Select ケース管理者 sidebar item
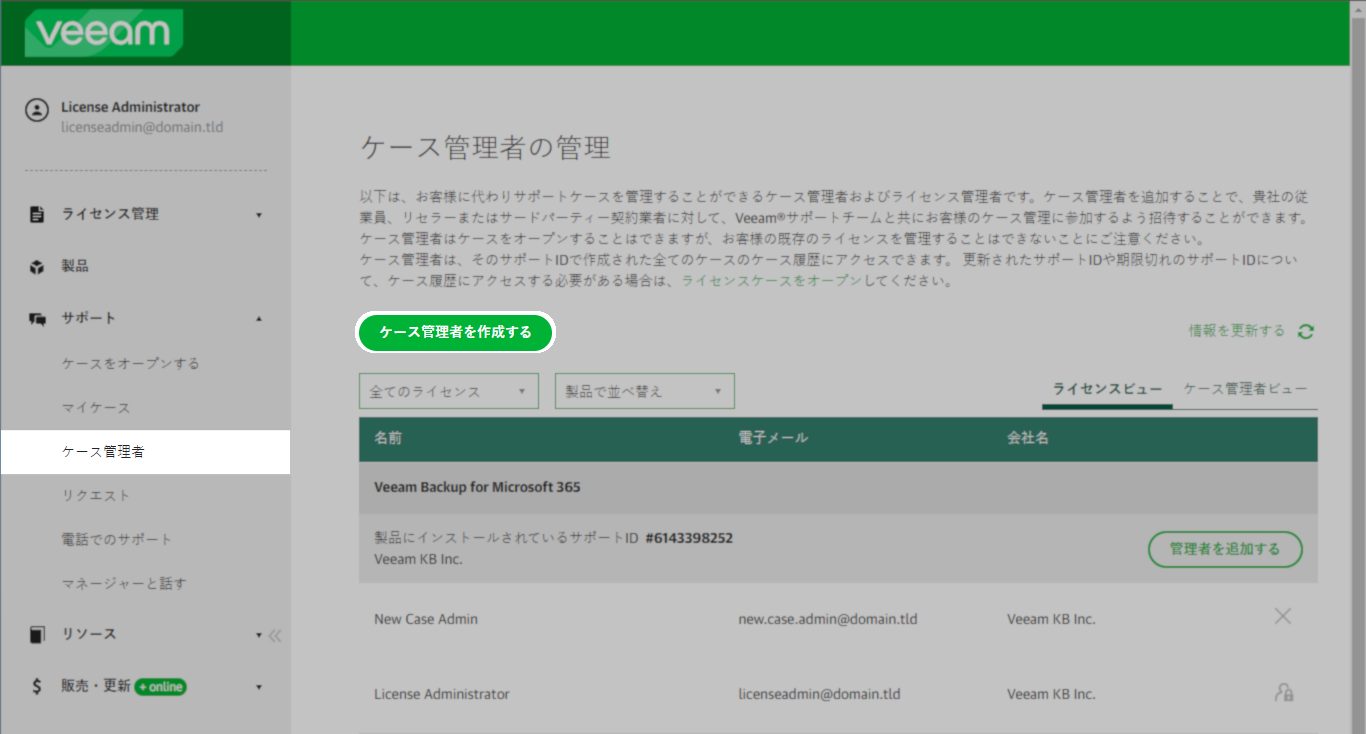1366x734 pixels. (145, 452)
